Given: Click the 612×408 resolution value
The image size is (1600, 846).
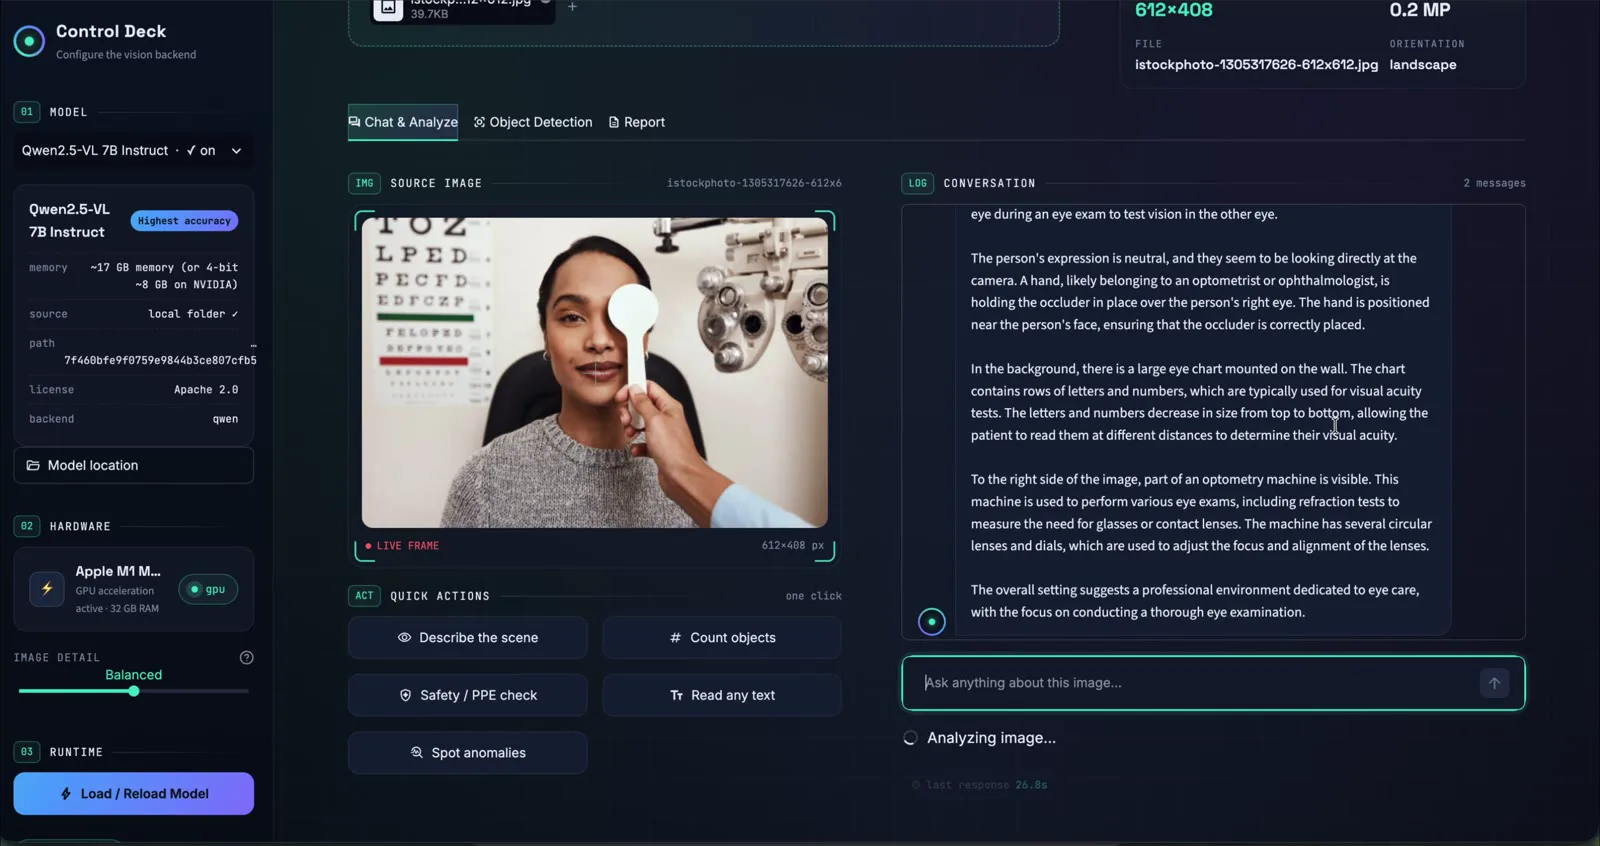Looking at the screenshot, I should [x=1174, y=10].
